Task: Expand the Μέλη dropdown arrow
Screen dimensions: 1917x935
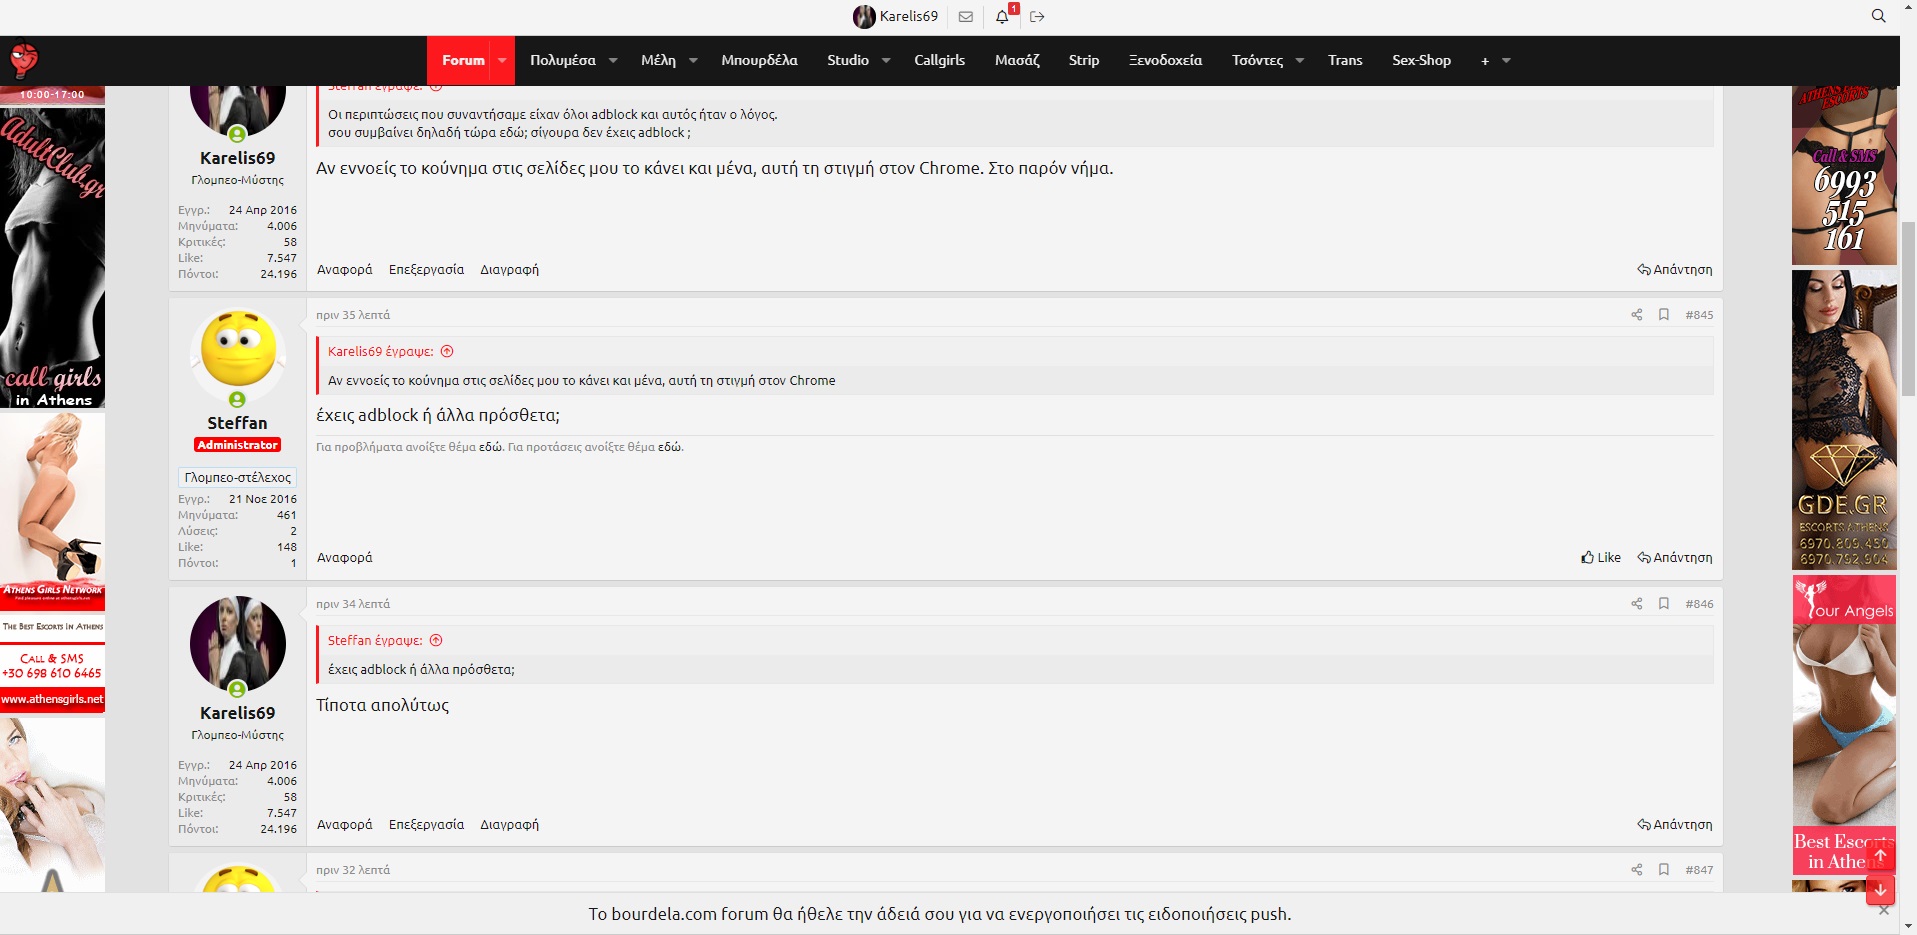Action: coord(693,61)
